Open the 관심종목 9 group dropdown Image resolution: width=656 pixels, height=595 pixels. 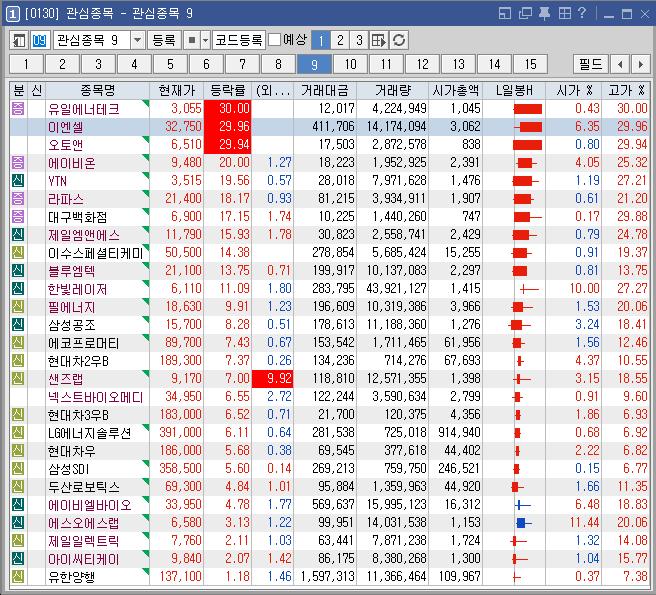pos(137,41)
